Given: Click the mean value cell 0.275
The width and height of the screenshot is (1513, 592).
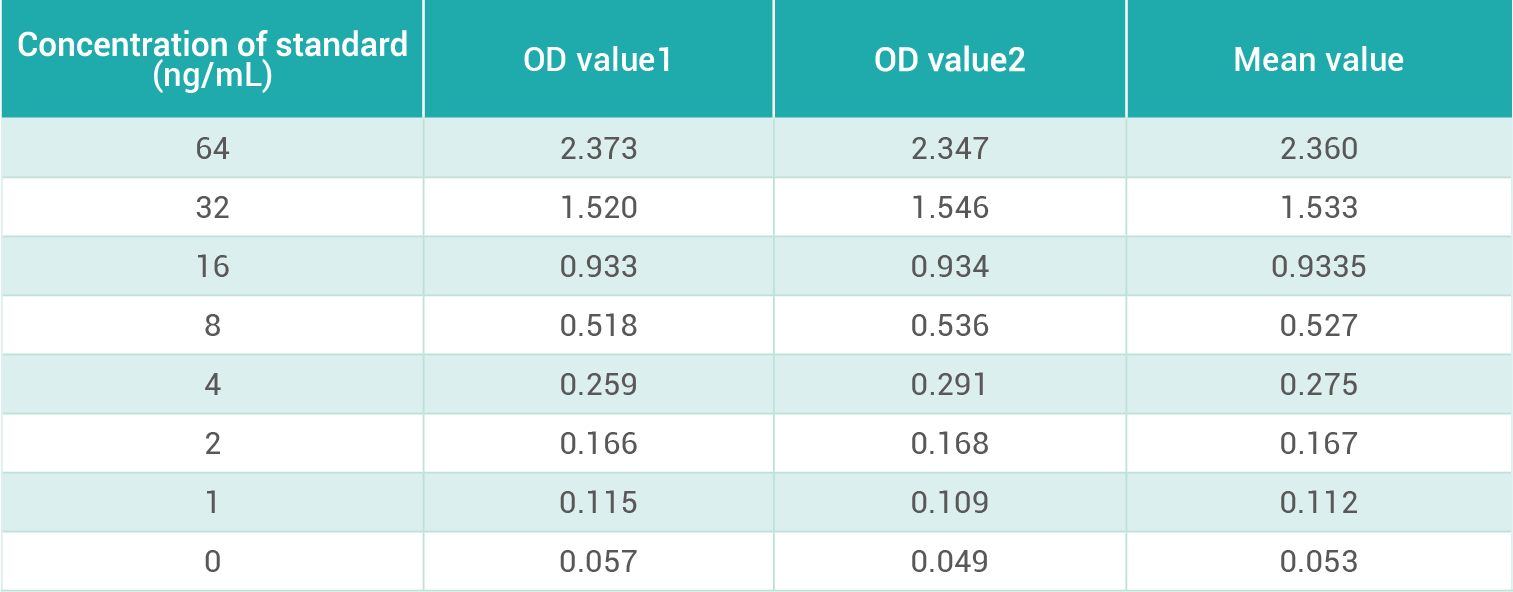Looking at the screenshot, I should (1319, 385).
